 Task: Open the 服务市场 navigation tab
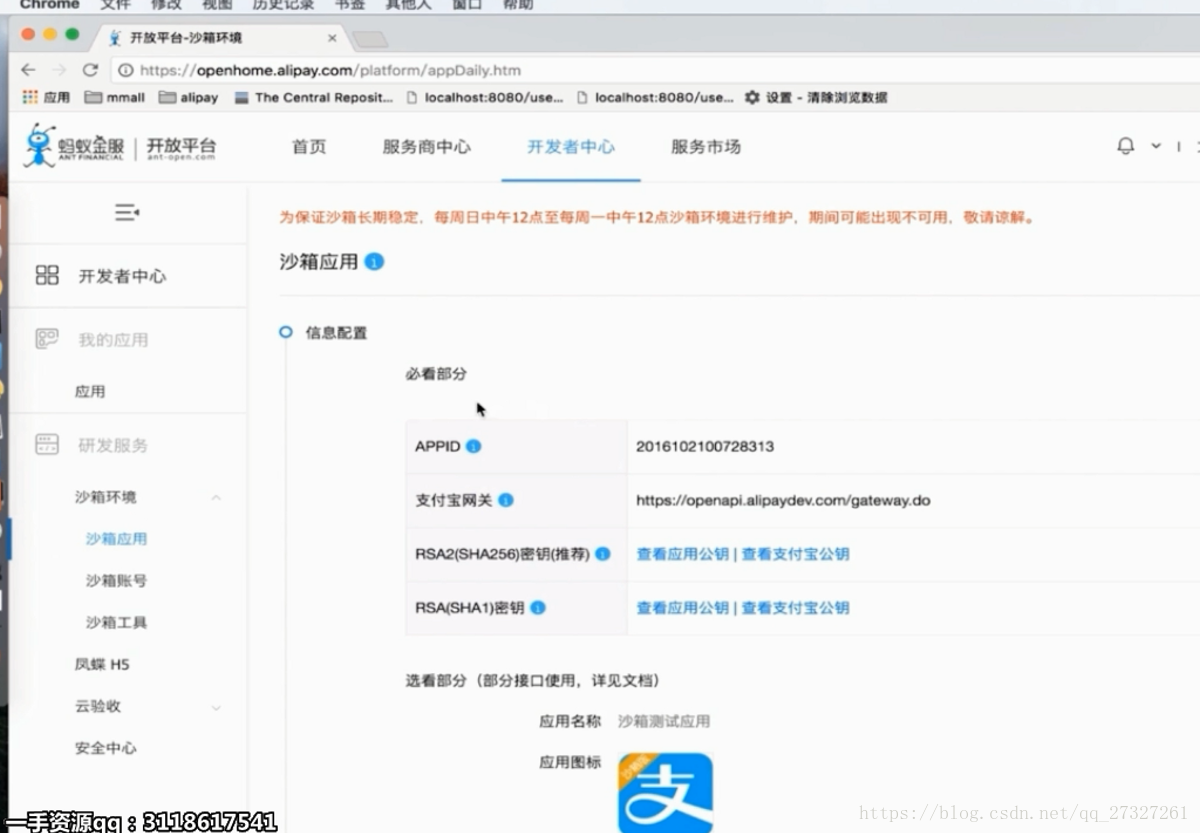click(706, 147)
